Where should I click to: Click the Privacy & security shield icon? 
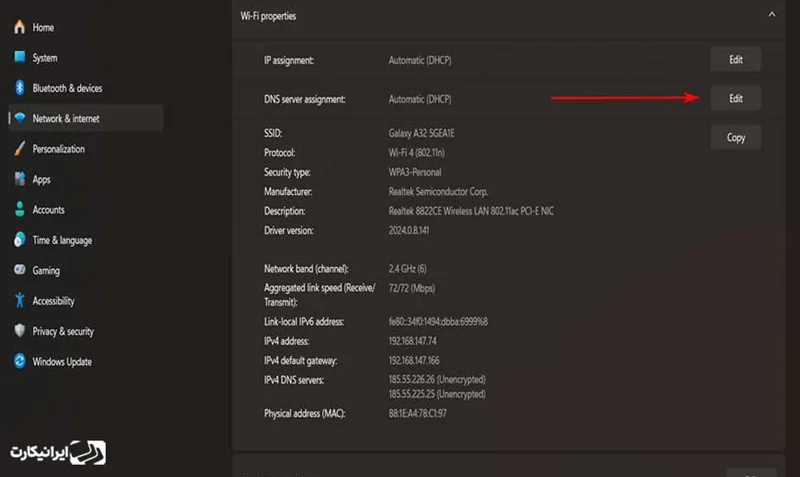click(x=19, y=331)
